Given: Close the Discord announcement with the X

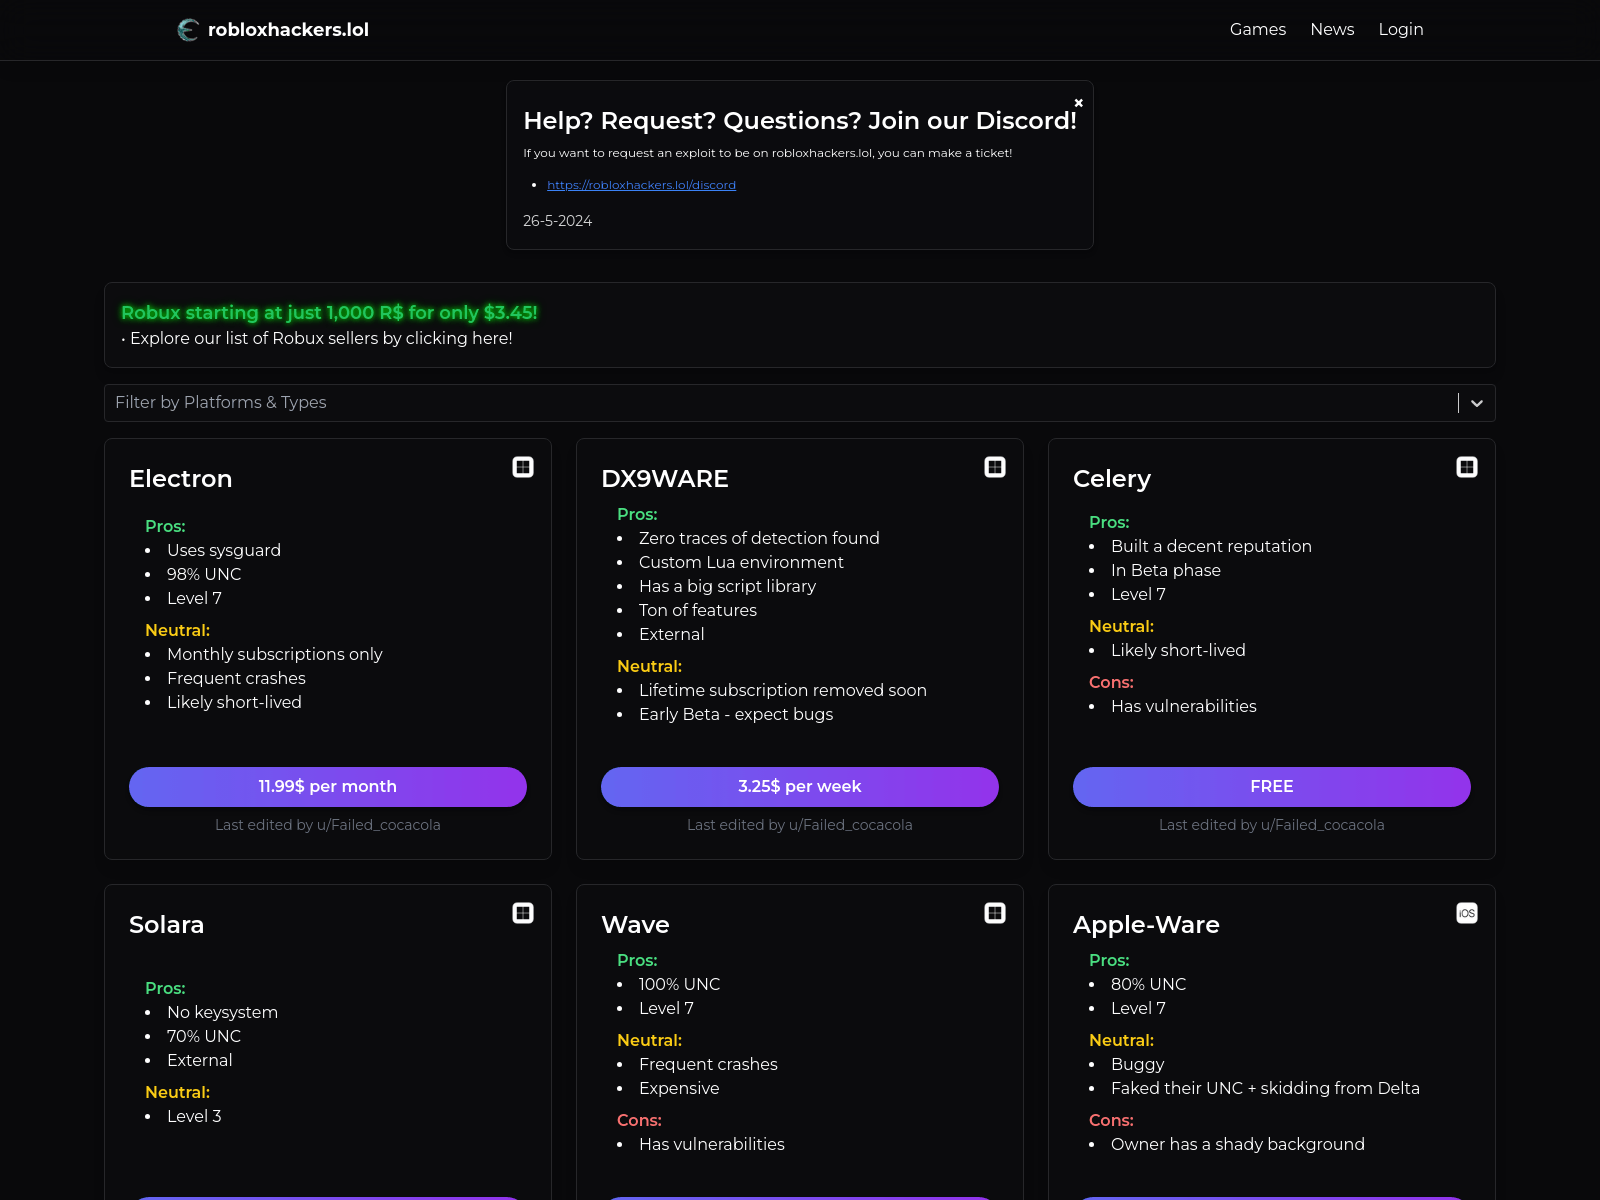Looking at the screenshot, I should [x=1079, y=103].
